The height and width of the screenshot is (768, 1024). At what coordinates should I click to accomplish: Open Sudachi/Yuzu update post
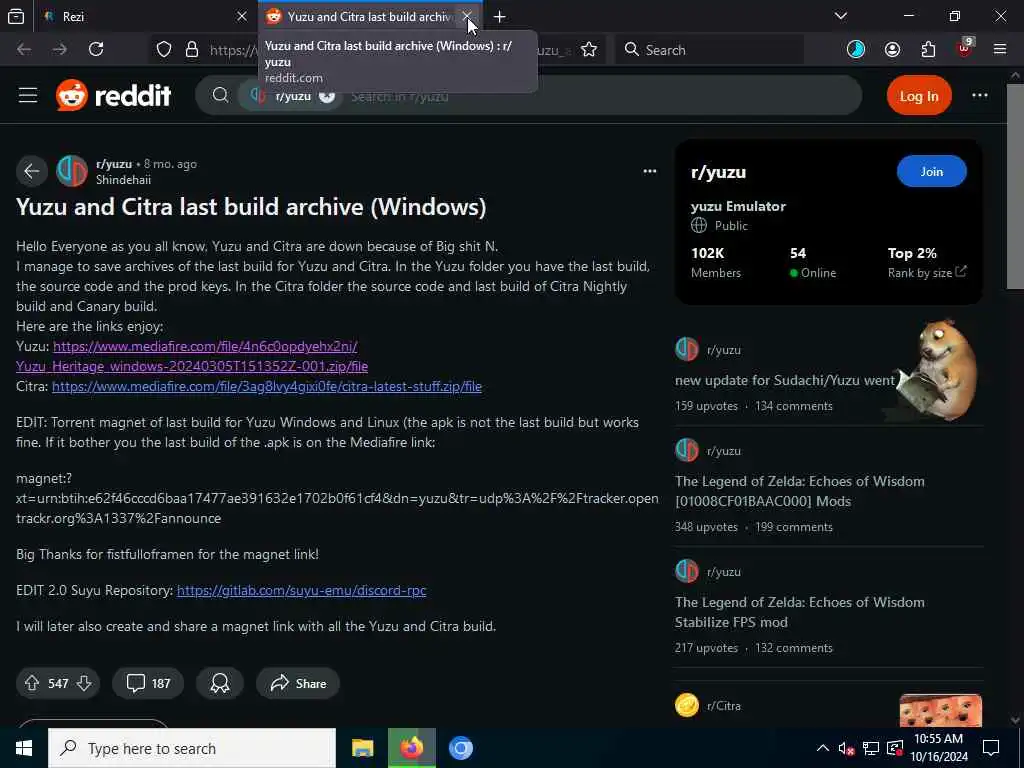click(784, 380)
